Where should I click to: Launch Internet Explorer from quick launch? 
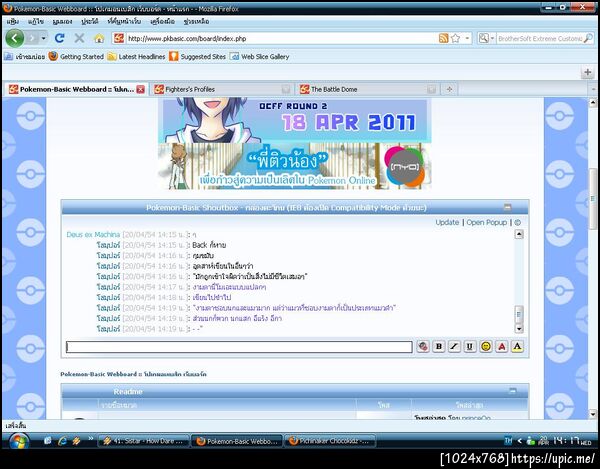tap(62, 441)
